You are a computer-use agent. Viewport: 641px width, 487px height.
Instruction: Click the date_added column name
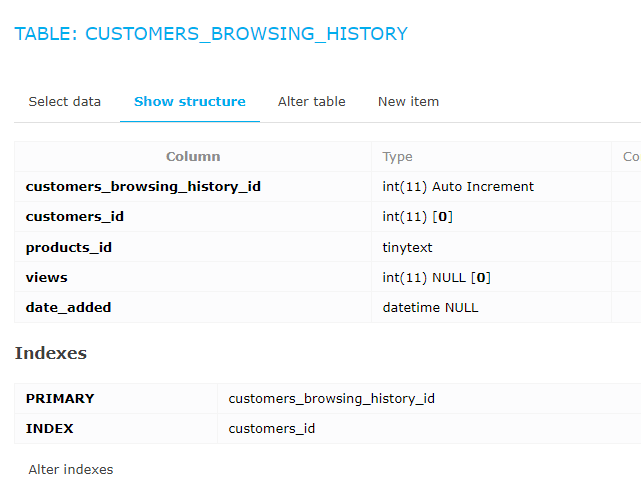[68, 307]
